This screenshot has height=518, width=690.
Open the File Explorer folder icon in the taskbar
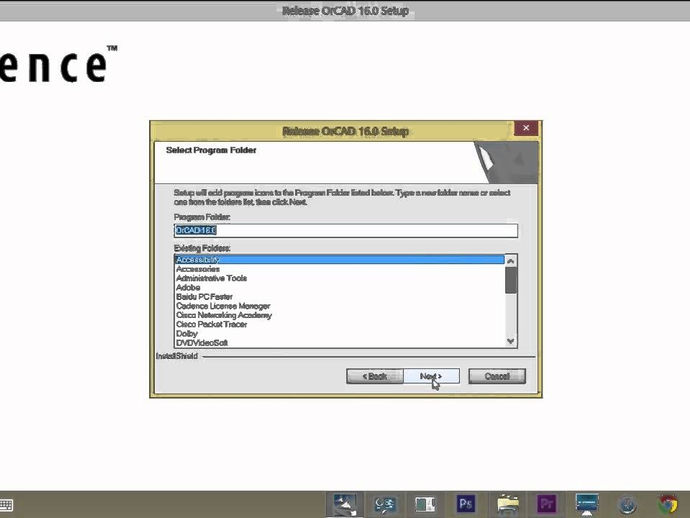click(x=507, y=504)
